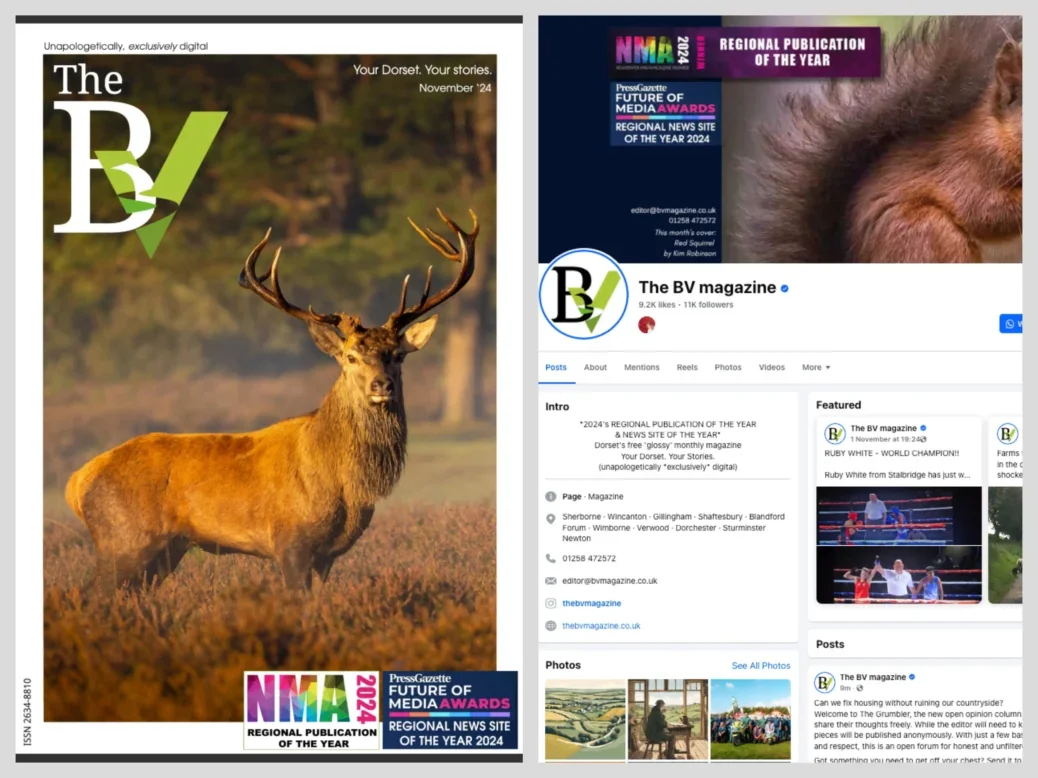Screen dimensions: 1038x778
Task: Open the Photos tab
Action: pyautogui.click(x=728, y=367)
